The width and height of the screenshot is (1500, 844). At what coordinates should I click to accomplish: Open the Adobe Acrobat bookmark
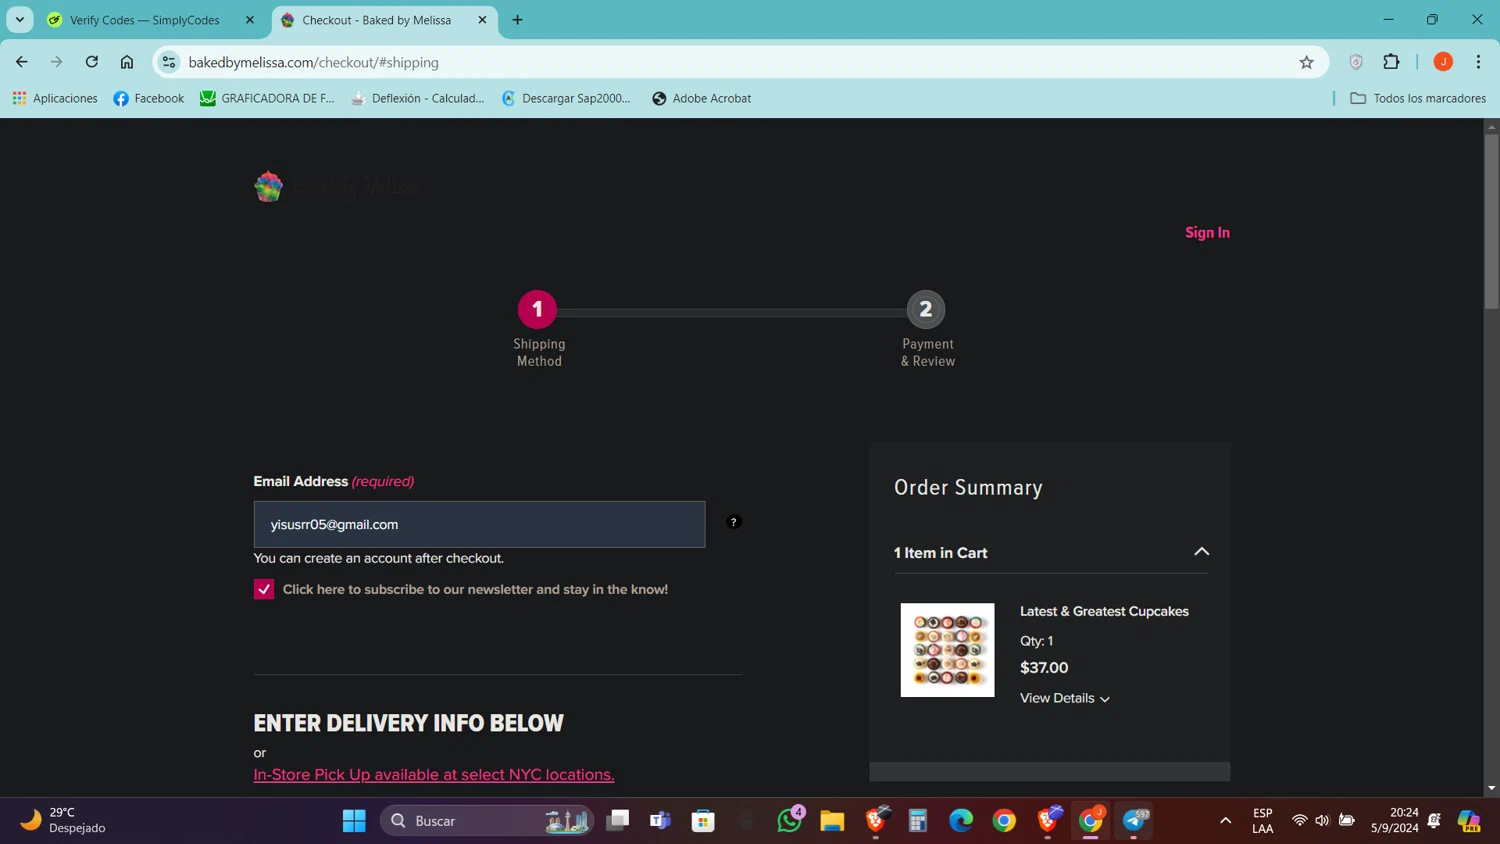pos(701,98)
